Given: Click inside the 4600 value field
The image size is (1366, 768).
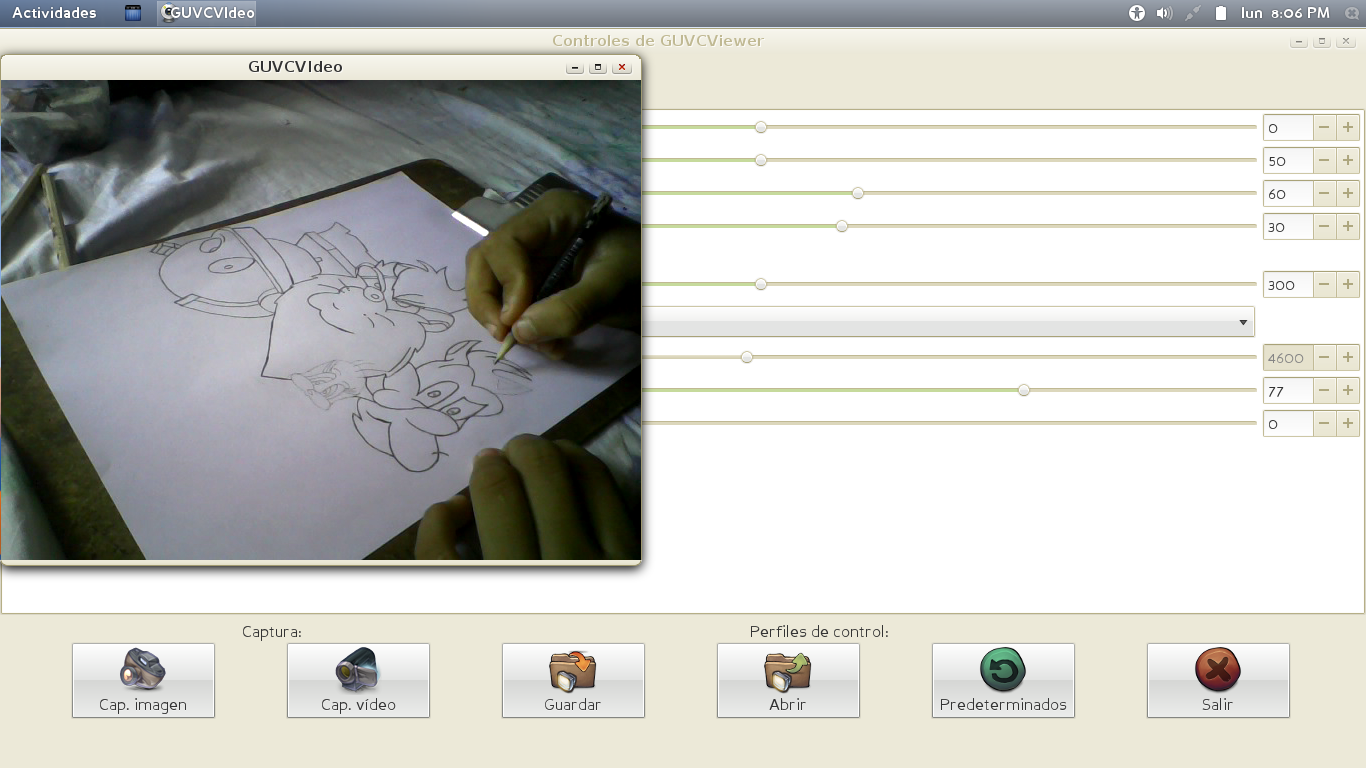Looking at the screenshot, I should pos(1290,357).
